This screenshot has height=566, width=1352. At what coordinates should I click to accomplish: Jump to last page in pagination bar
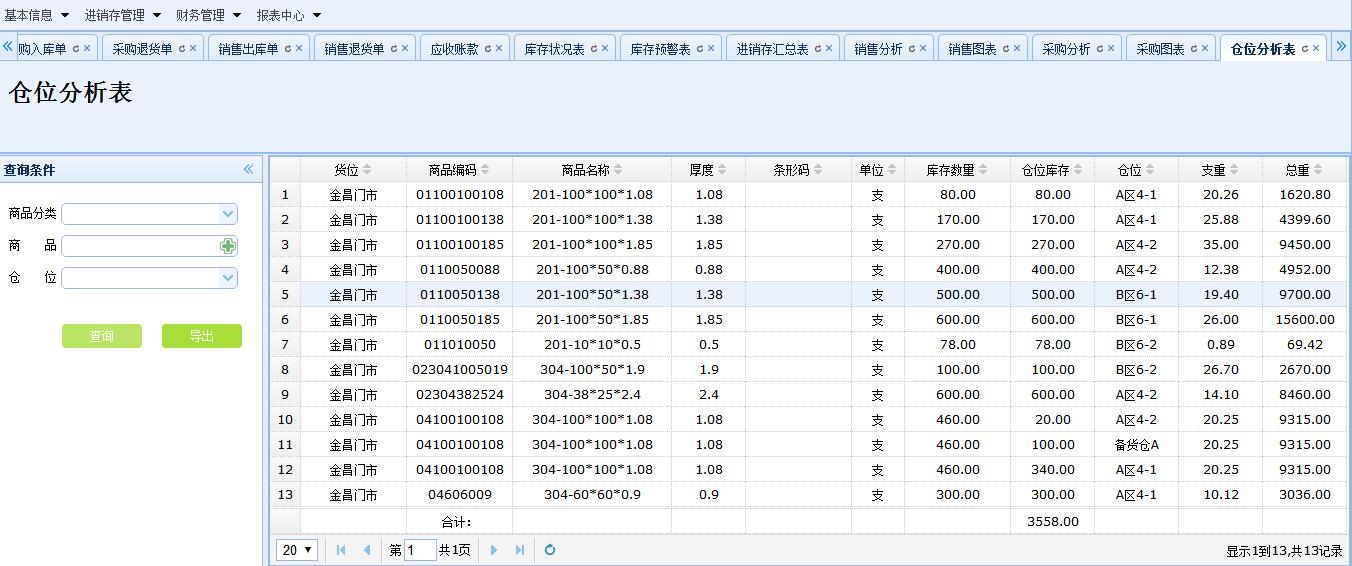(x=520, y=550)
